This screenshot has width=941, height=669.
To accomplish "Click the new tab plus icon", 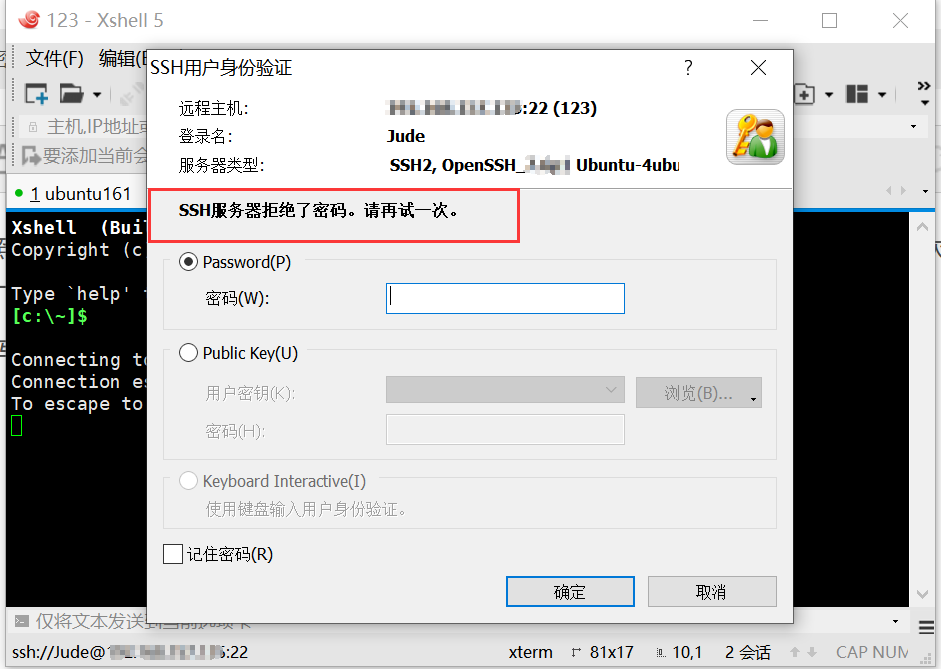I will [x=805, y=94].
